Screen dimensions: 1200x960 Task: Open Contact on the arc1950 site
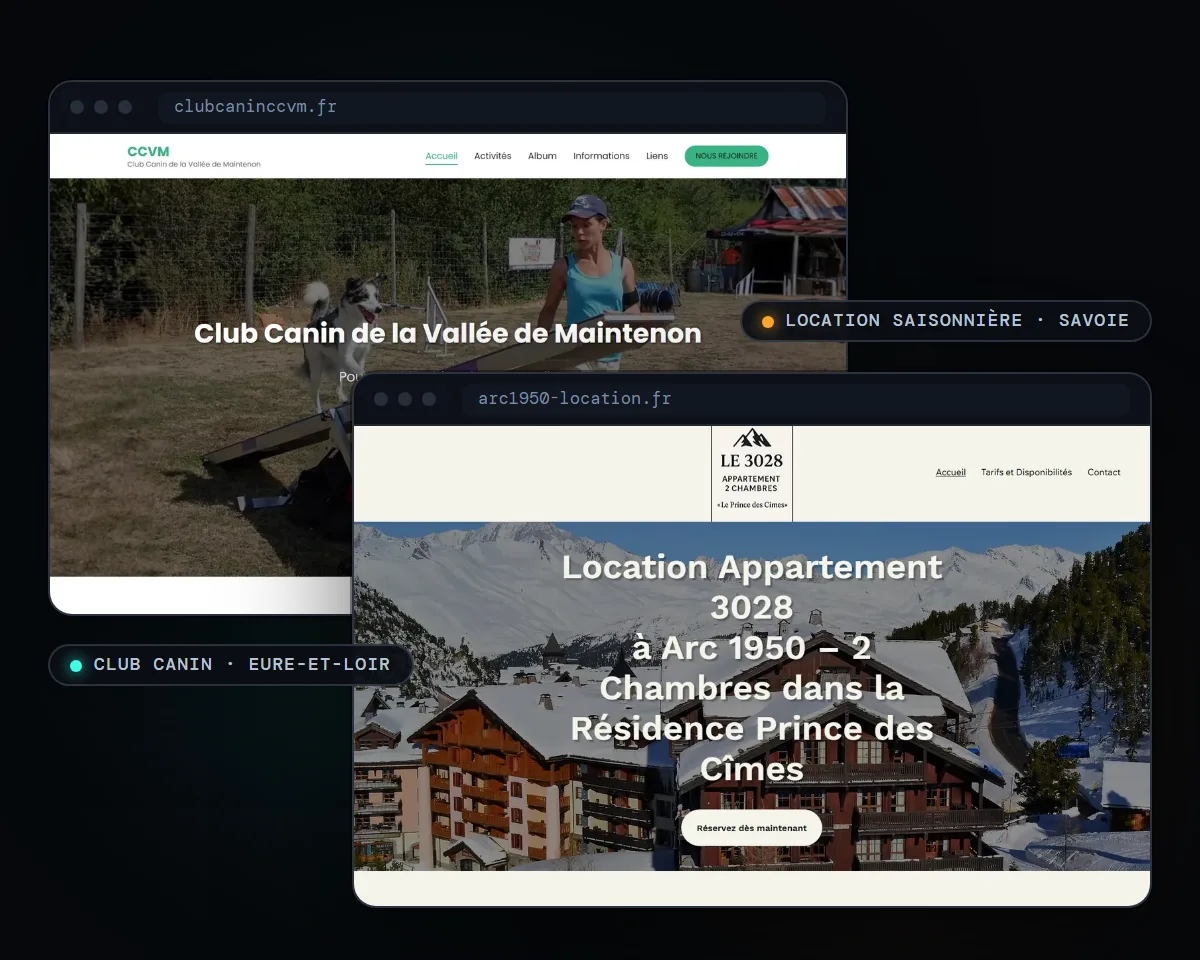[1104, 472]
